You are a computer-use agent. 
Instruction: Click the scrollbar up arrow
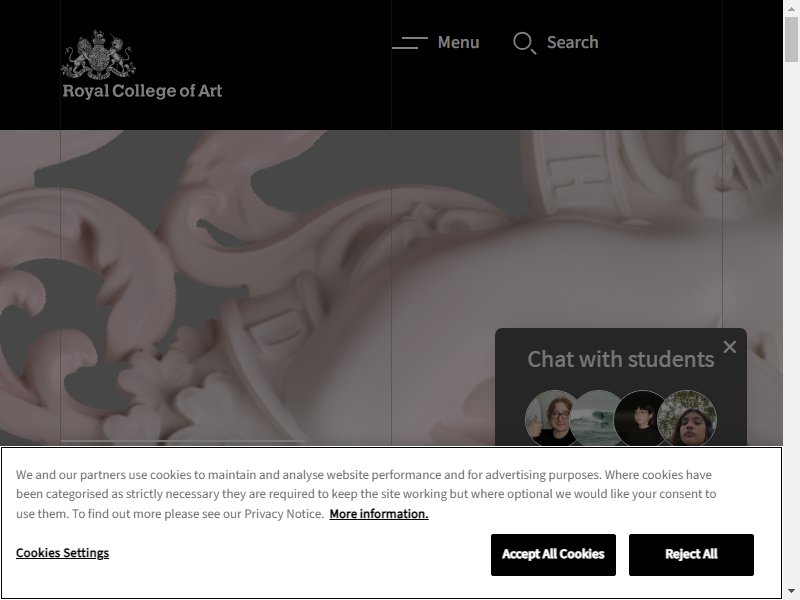(x=791, y=7)
